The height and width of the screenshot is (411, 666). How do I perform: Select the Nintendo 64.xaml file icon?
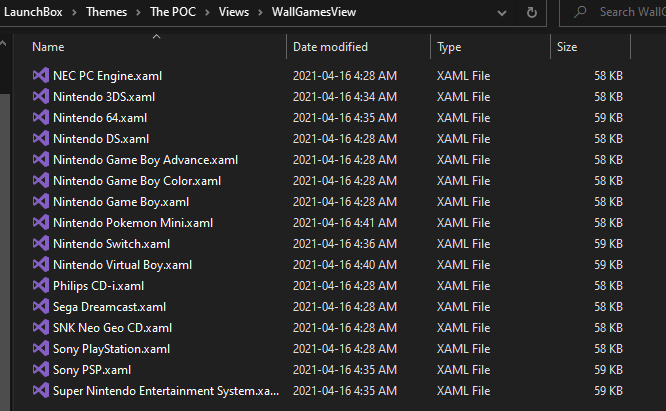pos(41,118)
